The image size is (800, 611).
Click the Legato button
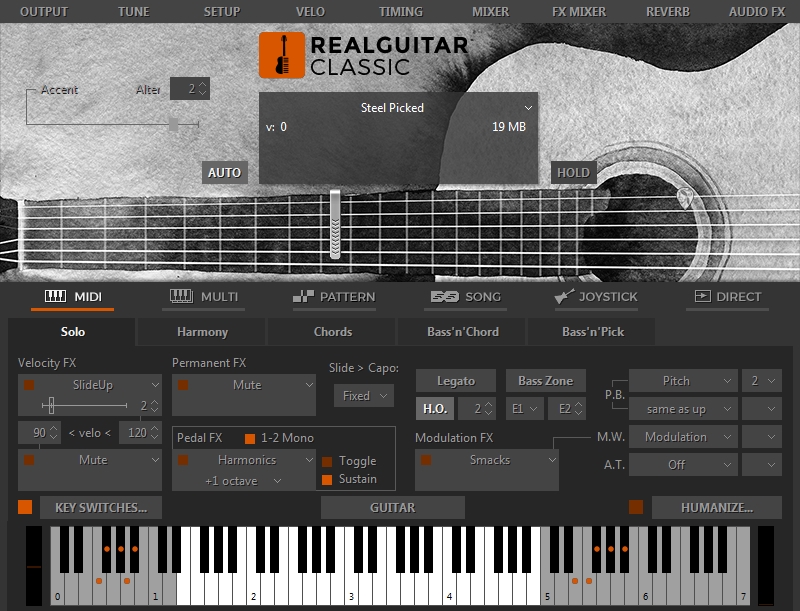click(456, 380)
